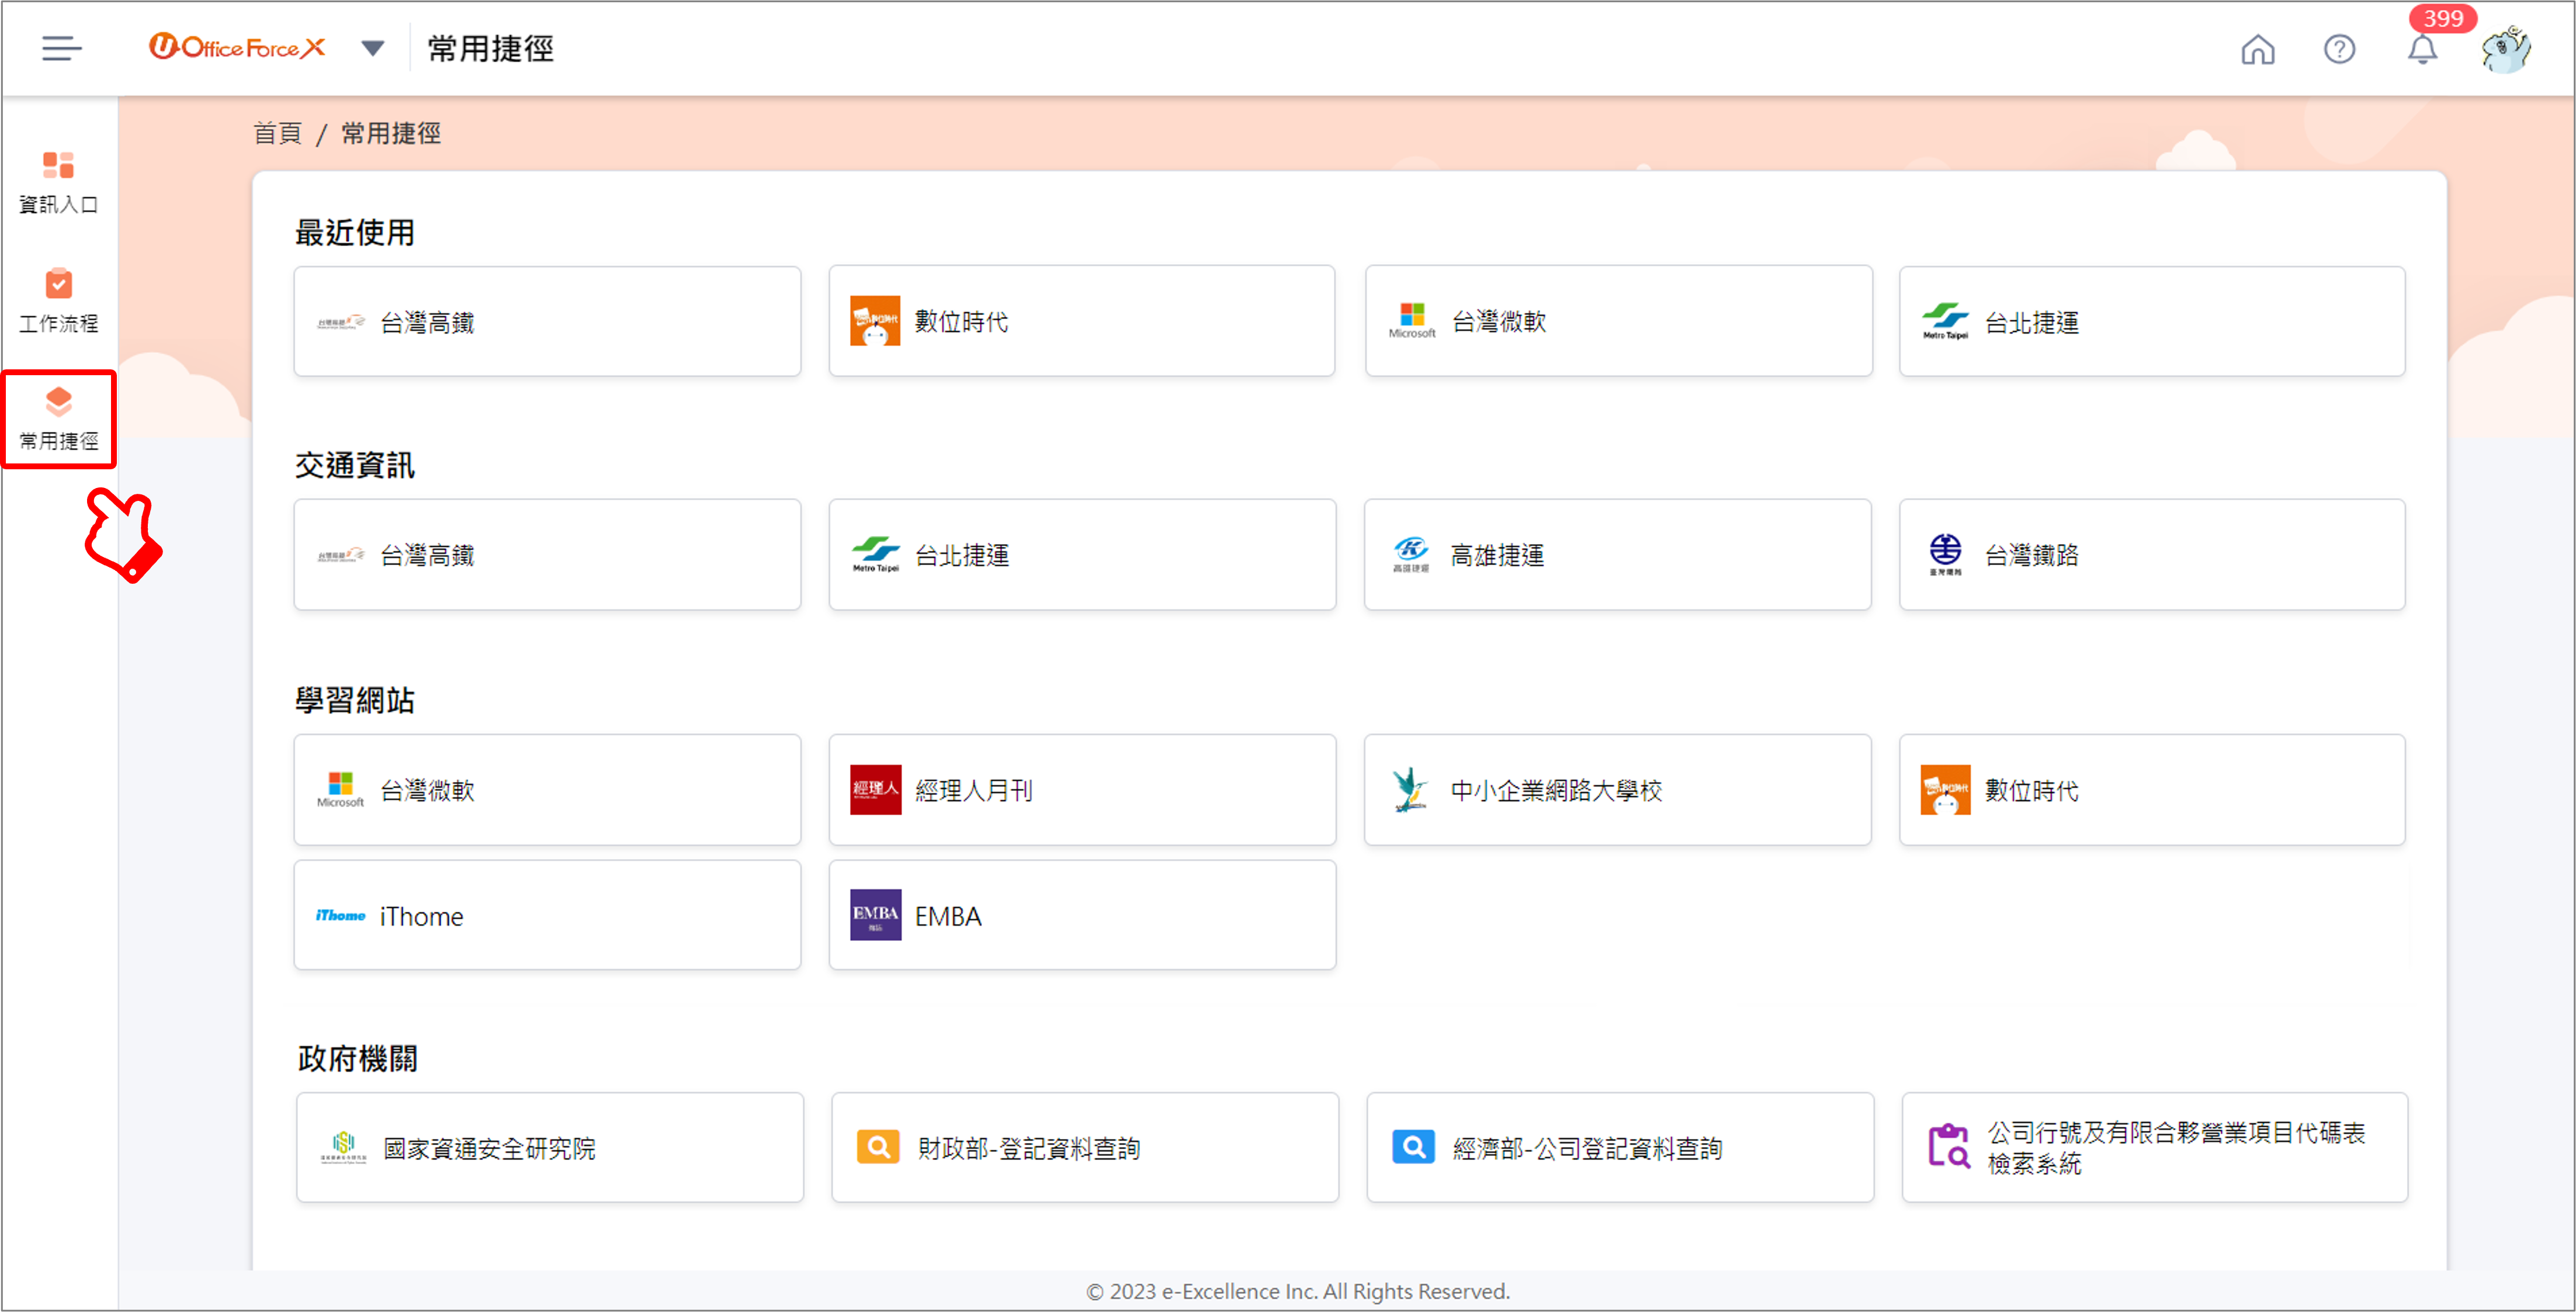Open 台灣高鐵 card under 最近使用
The height and width of the screenshot is (1312, 2576).
click(x=547, y=321)
